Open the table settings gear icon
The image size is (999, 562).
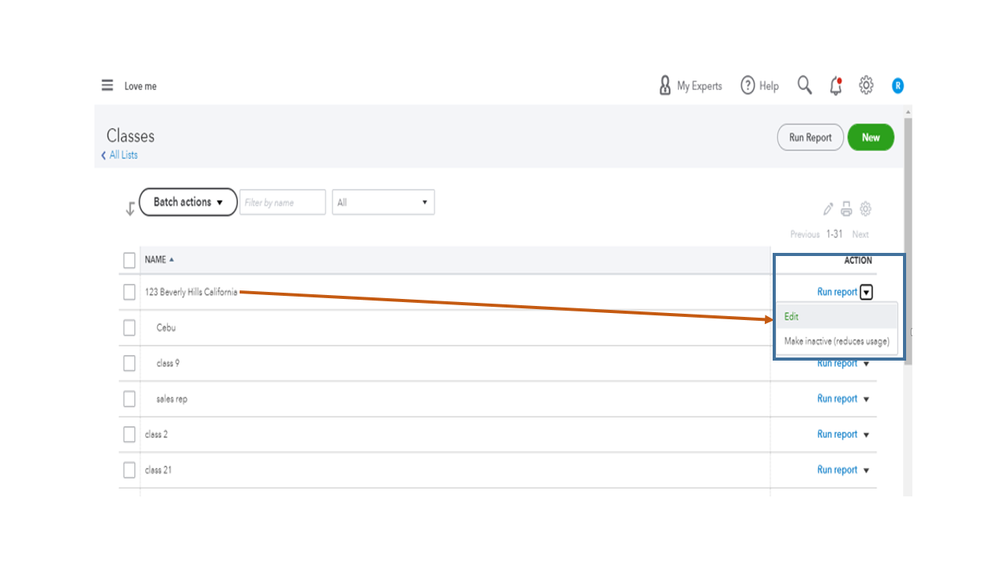(866, 209)
